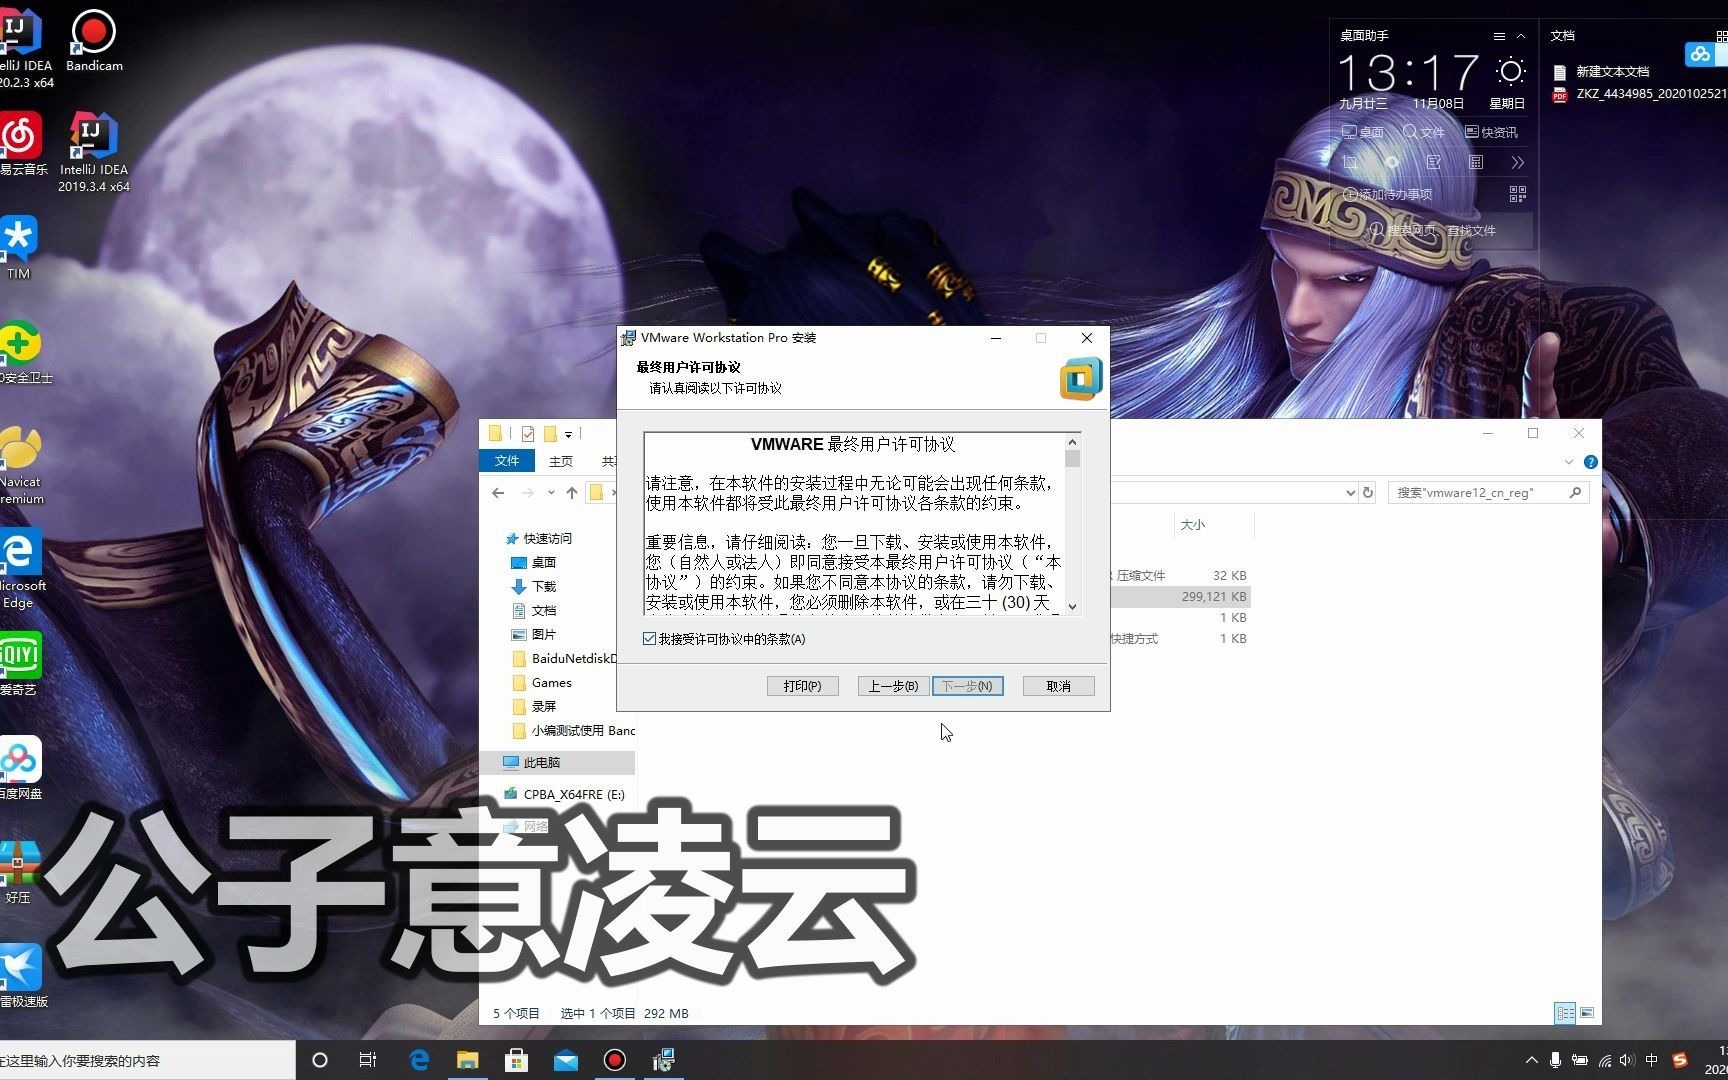
Task: Show hidden tray icons with the up caret
Action: (x=1531, y=1060)
